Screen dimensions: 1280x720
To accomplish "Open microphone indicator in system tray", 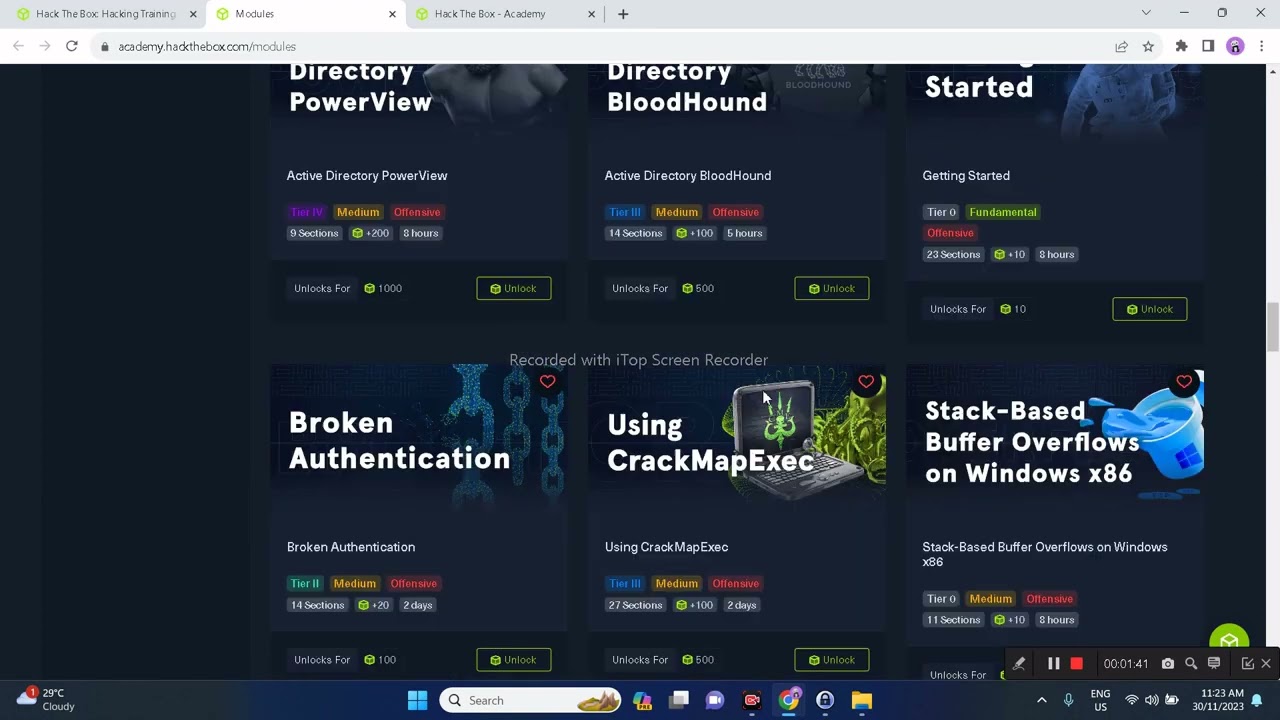I will click(x=1068, y=700).
